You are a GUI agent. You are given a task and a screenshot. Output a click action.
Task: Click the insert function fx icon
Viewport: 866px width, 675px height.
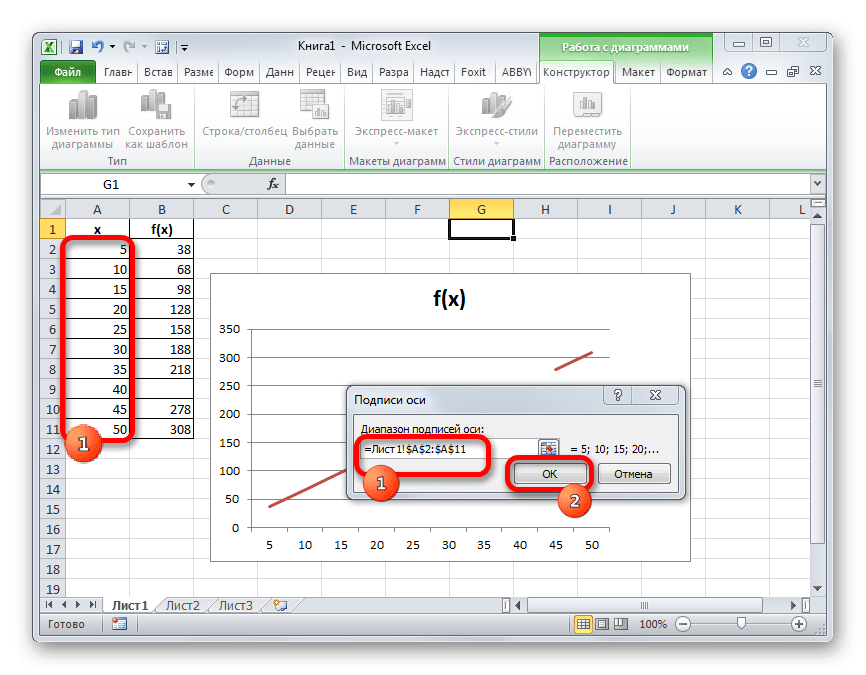pyautogui.click(x=272, y=184)
